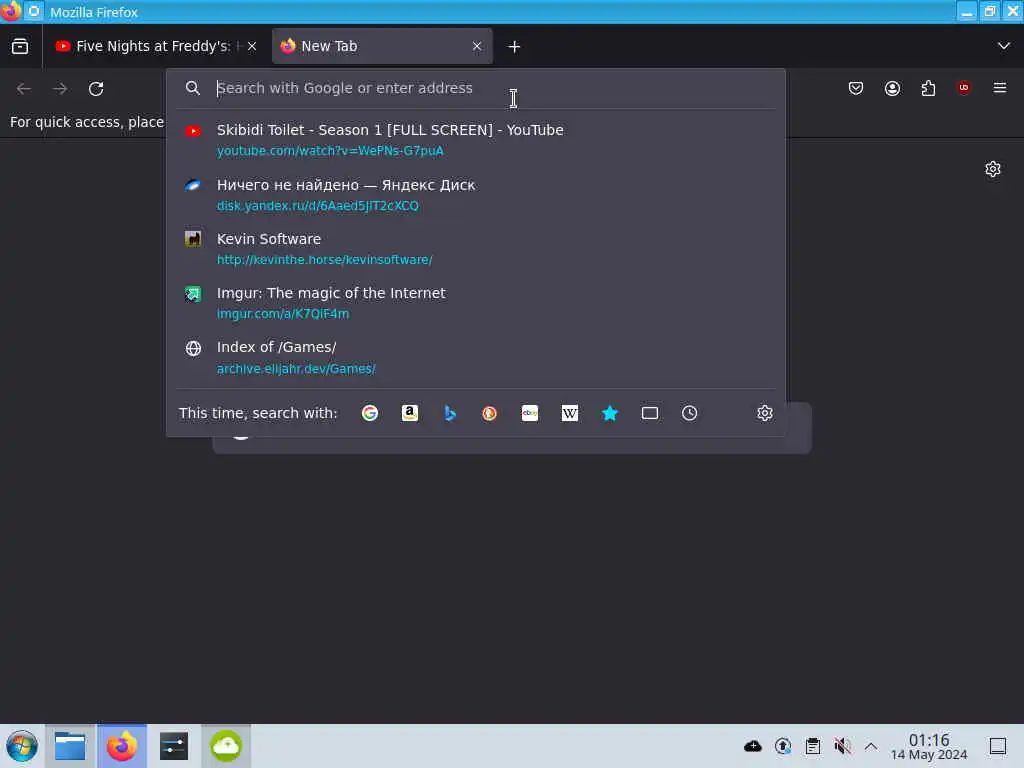This screenshot has height=768, width=1024.
Task: Open the Kevin Software suggestion
Action: click(x=475, y=249)
